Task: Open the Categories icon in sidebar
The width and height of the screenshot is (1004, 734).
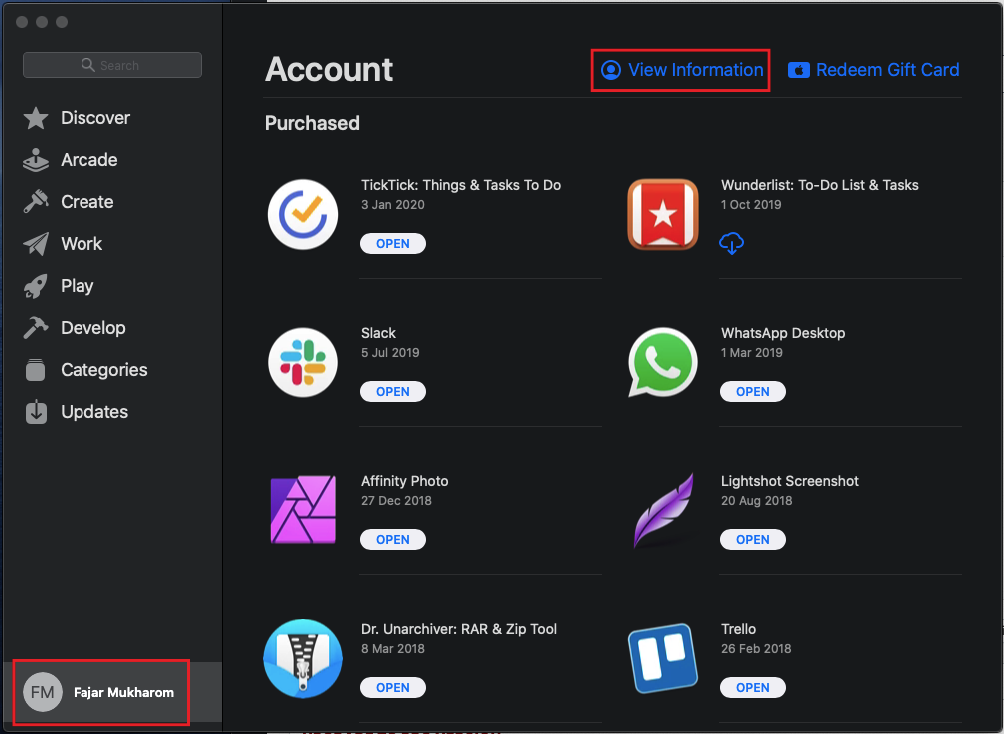Action: coord(36,370)
